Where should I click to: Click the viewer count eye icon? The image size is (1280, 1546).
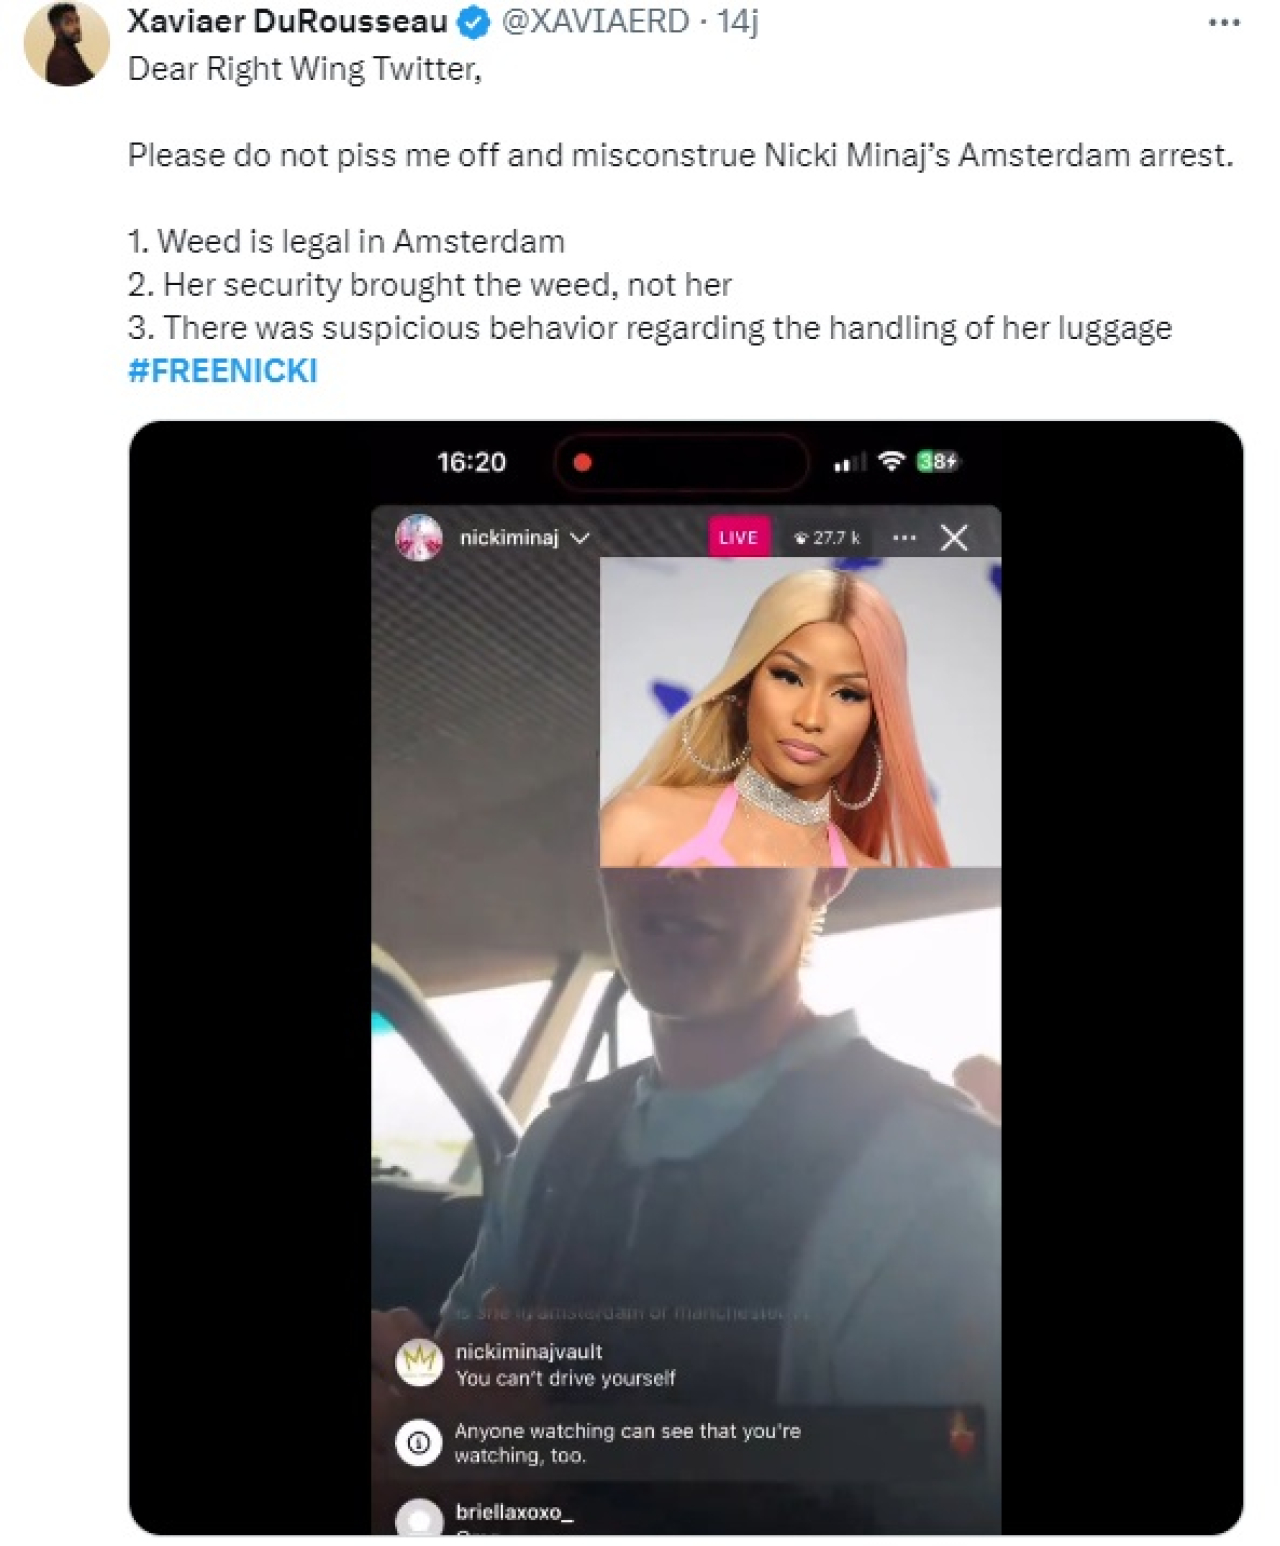[x=800, y=538]
